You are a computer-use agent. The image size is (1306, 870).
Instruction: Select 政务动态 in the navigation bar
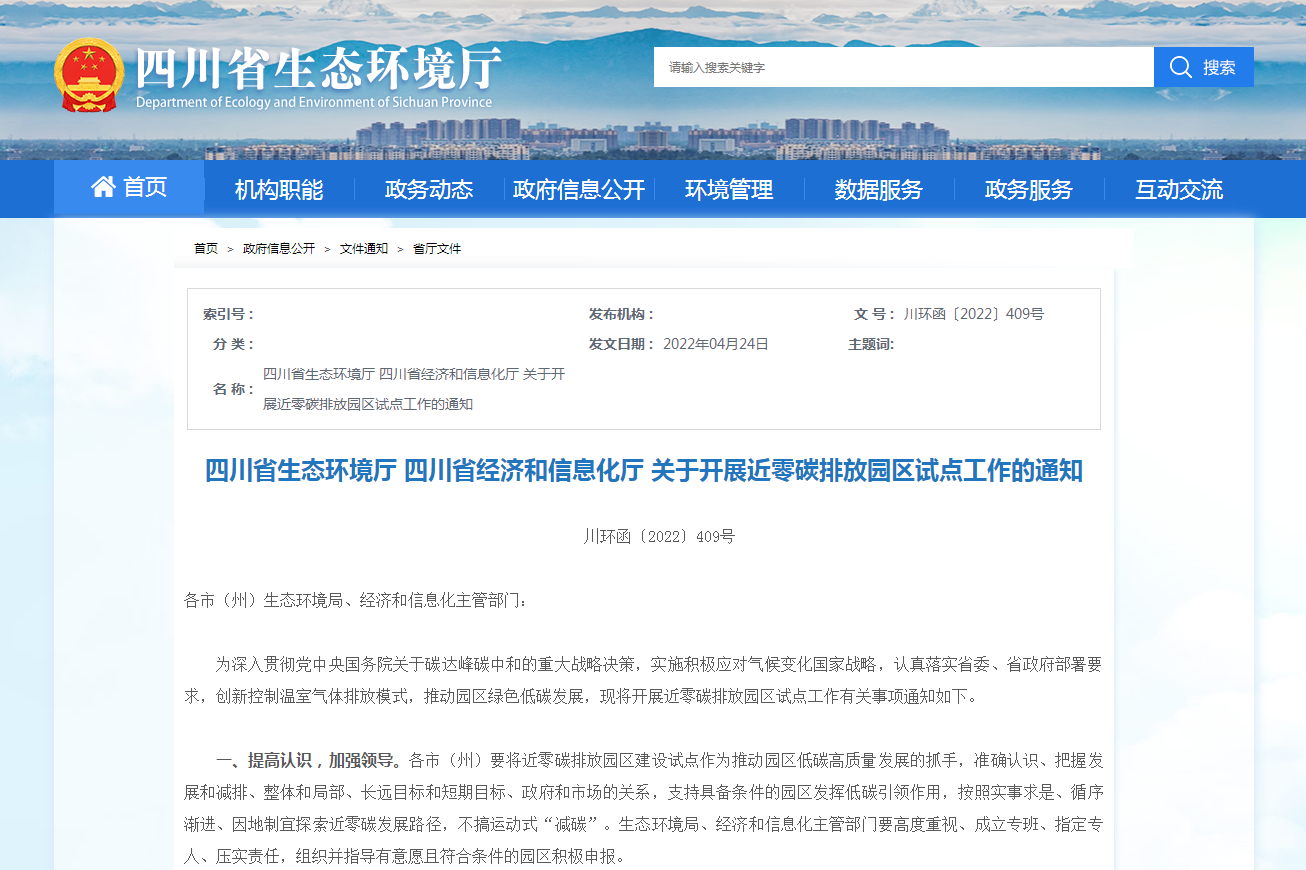(429, 190)
